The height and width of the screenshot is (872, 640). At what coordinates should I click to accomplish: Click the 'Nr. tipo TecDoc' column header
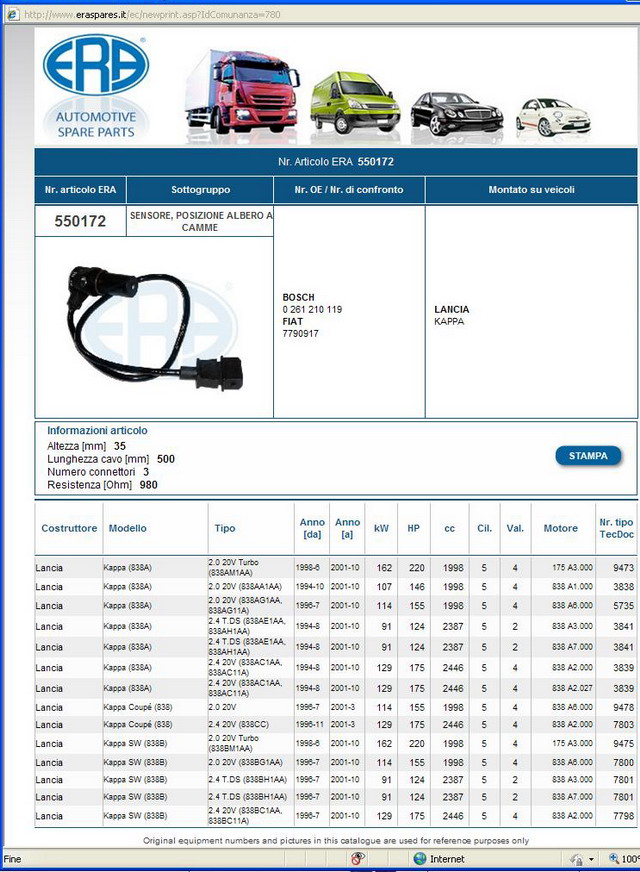616,528
